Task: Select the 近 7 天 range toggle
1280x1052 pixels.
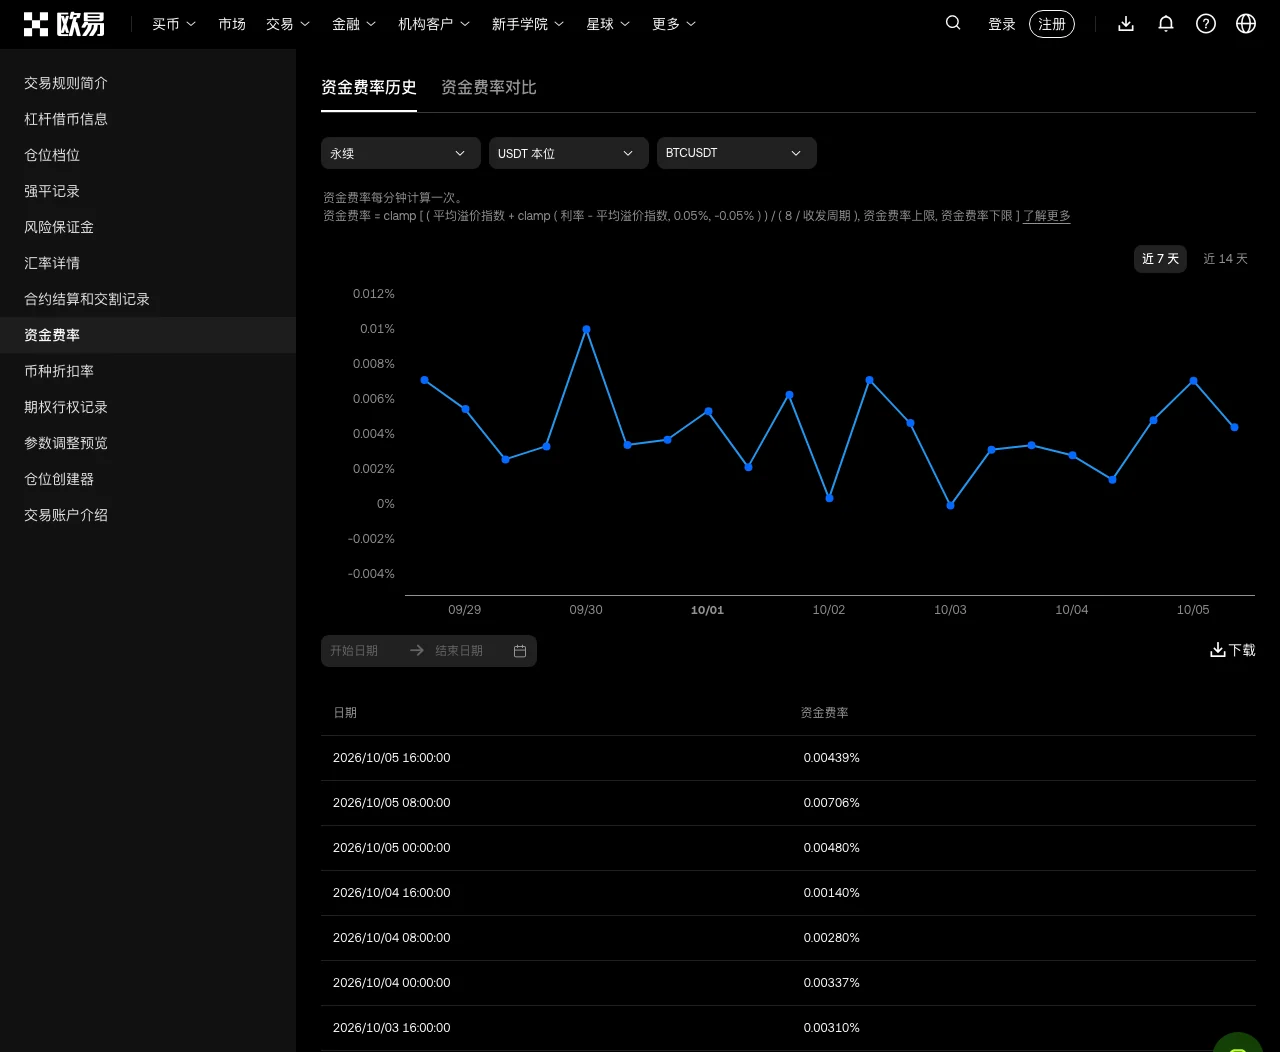Action: point(1160,259)
